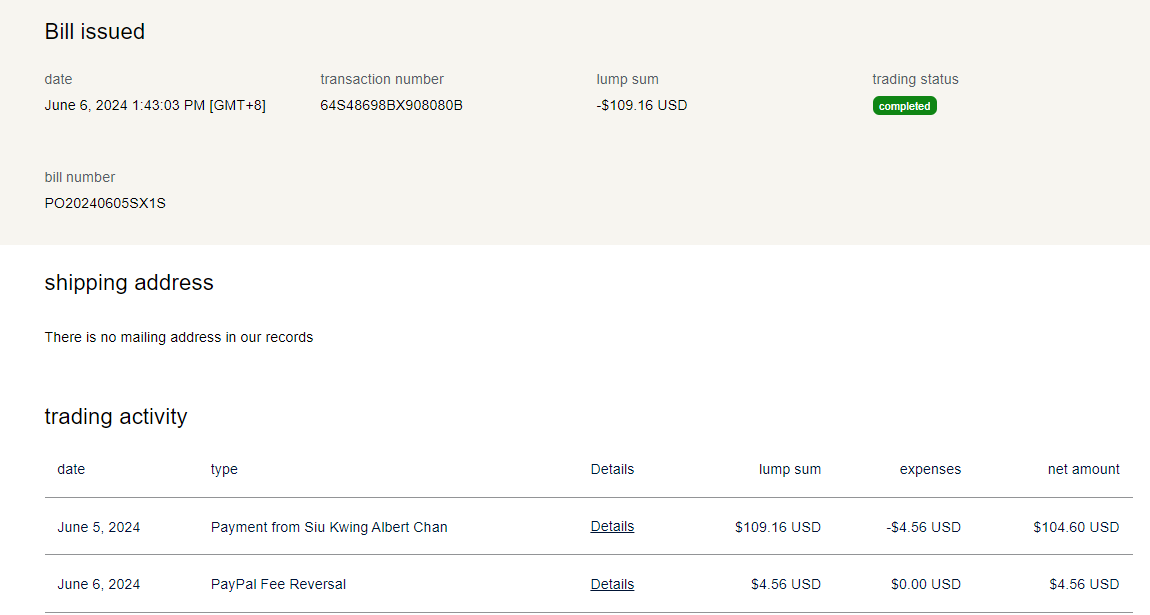Open Details link for PayPal Fee Reversal
Image resolution: width=1150 pixels, height=615 pixels.
(612, 584)
